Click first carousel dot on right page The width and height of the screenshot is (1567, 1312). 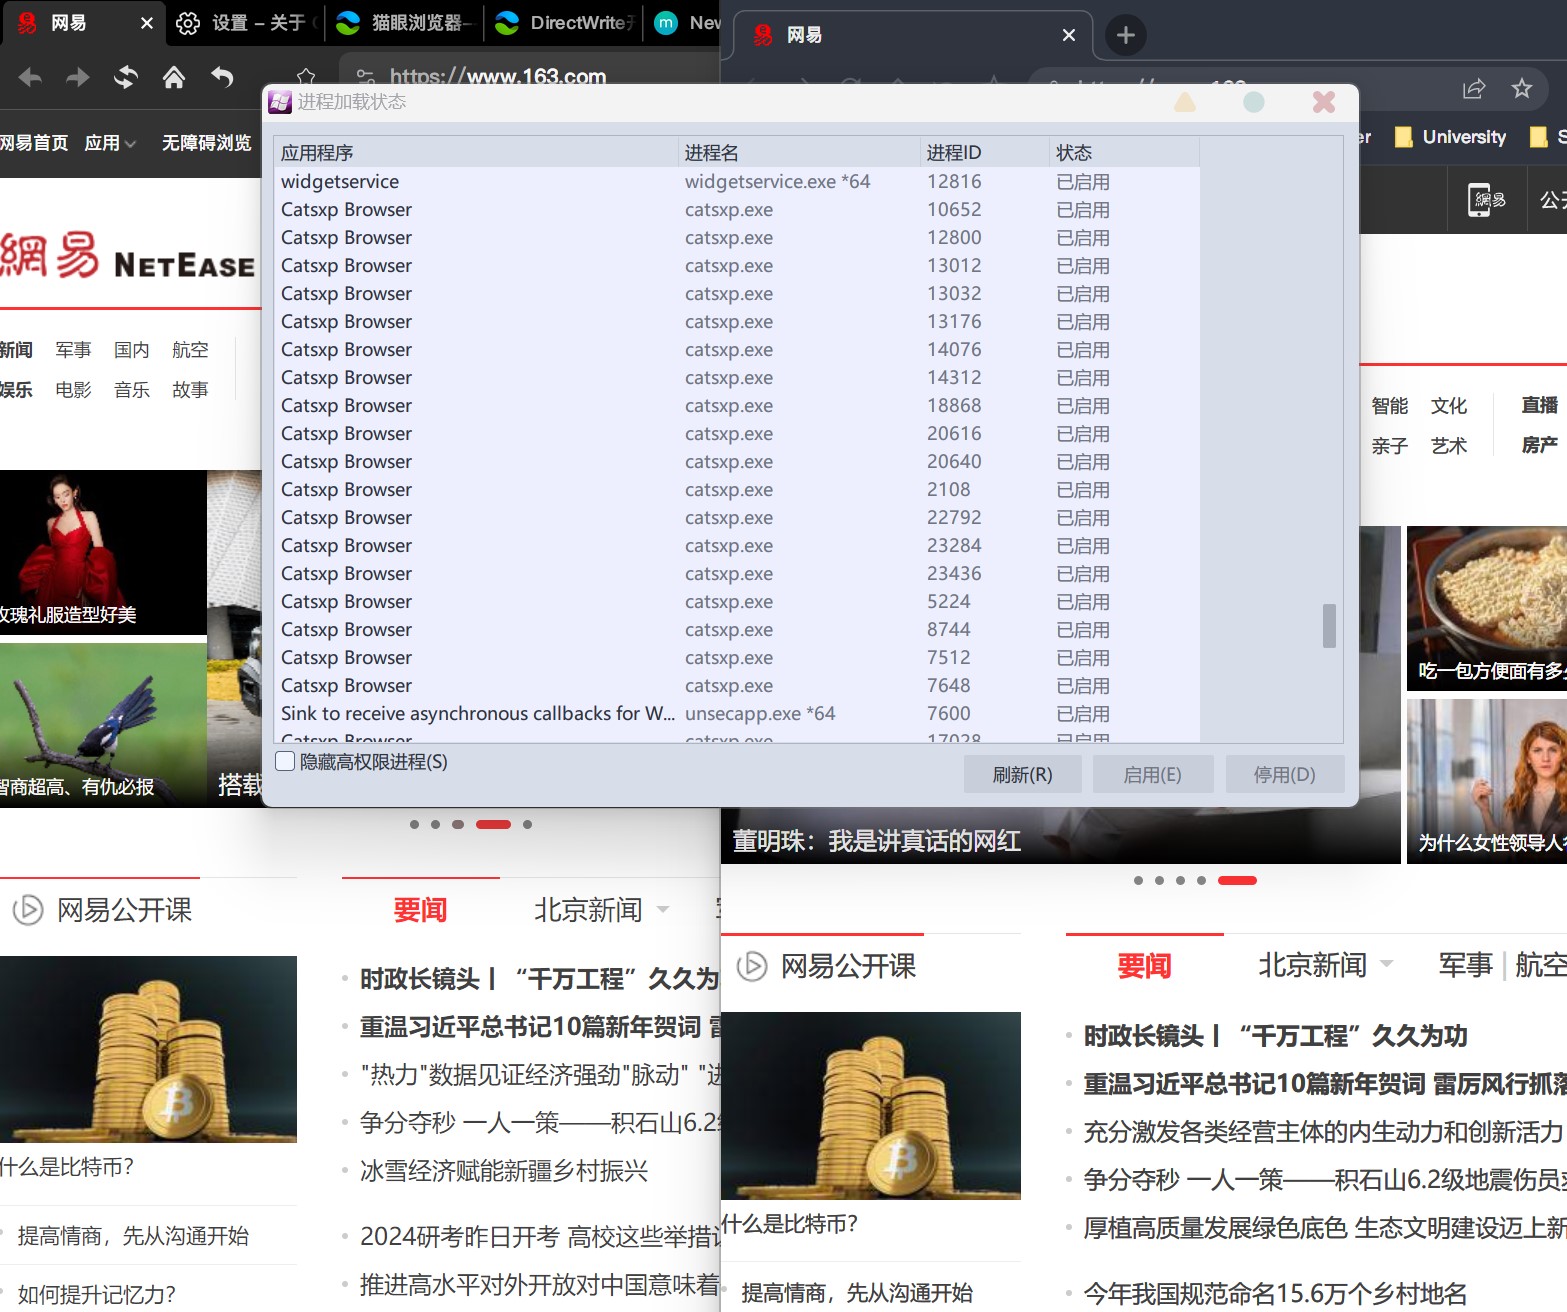1138,880
